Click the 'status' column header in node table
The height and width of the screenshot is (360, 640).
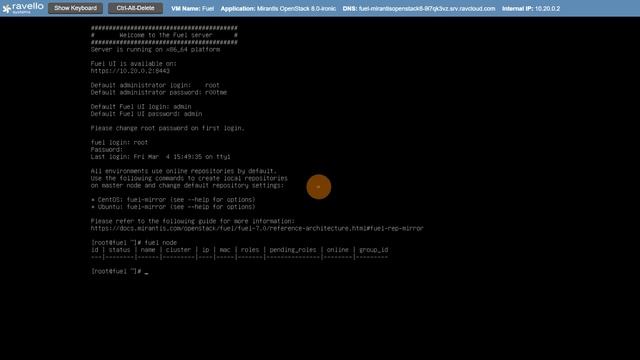[x=119, y=250]
